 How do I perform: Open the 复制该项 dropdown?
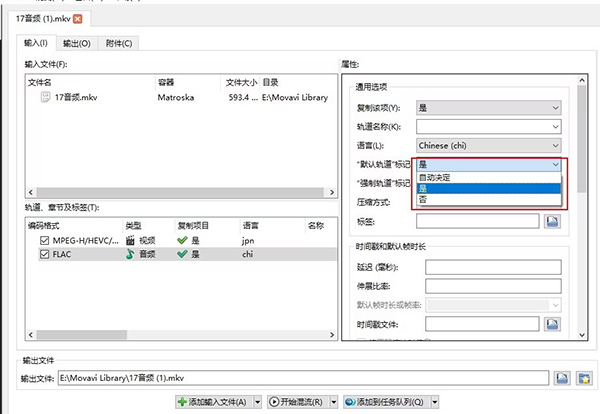[x=489, y=107]
